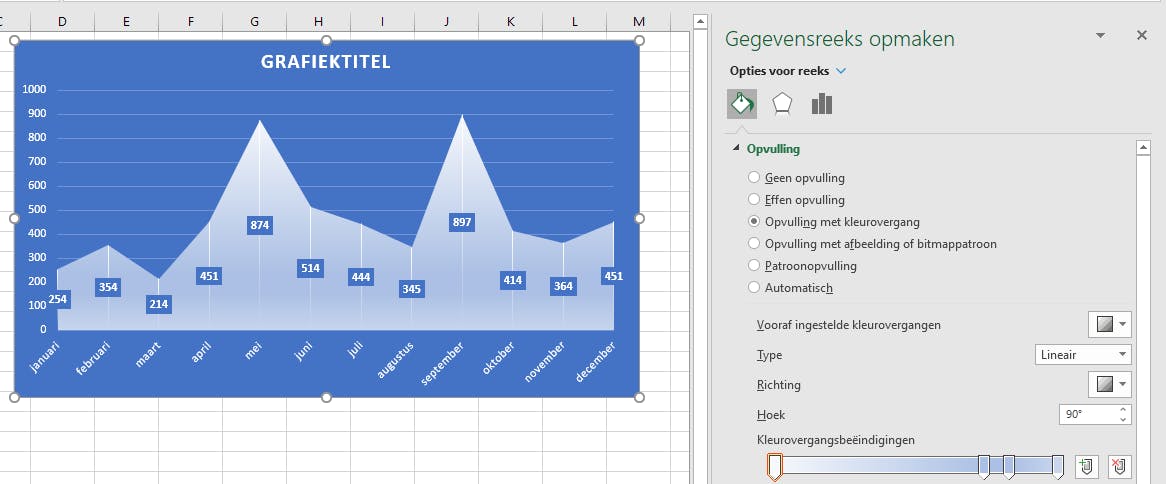
Task: Open the Series Options bar chart tab
Action: (822, 103)
